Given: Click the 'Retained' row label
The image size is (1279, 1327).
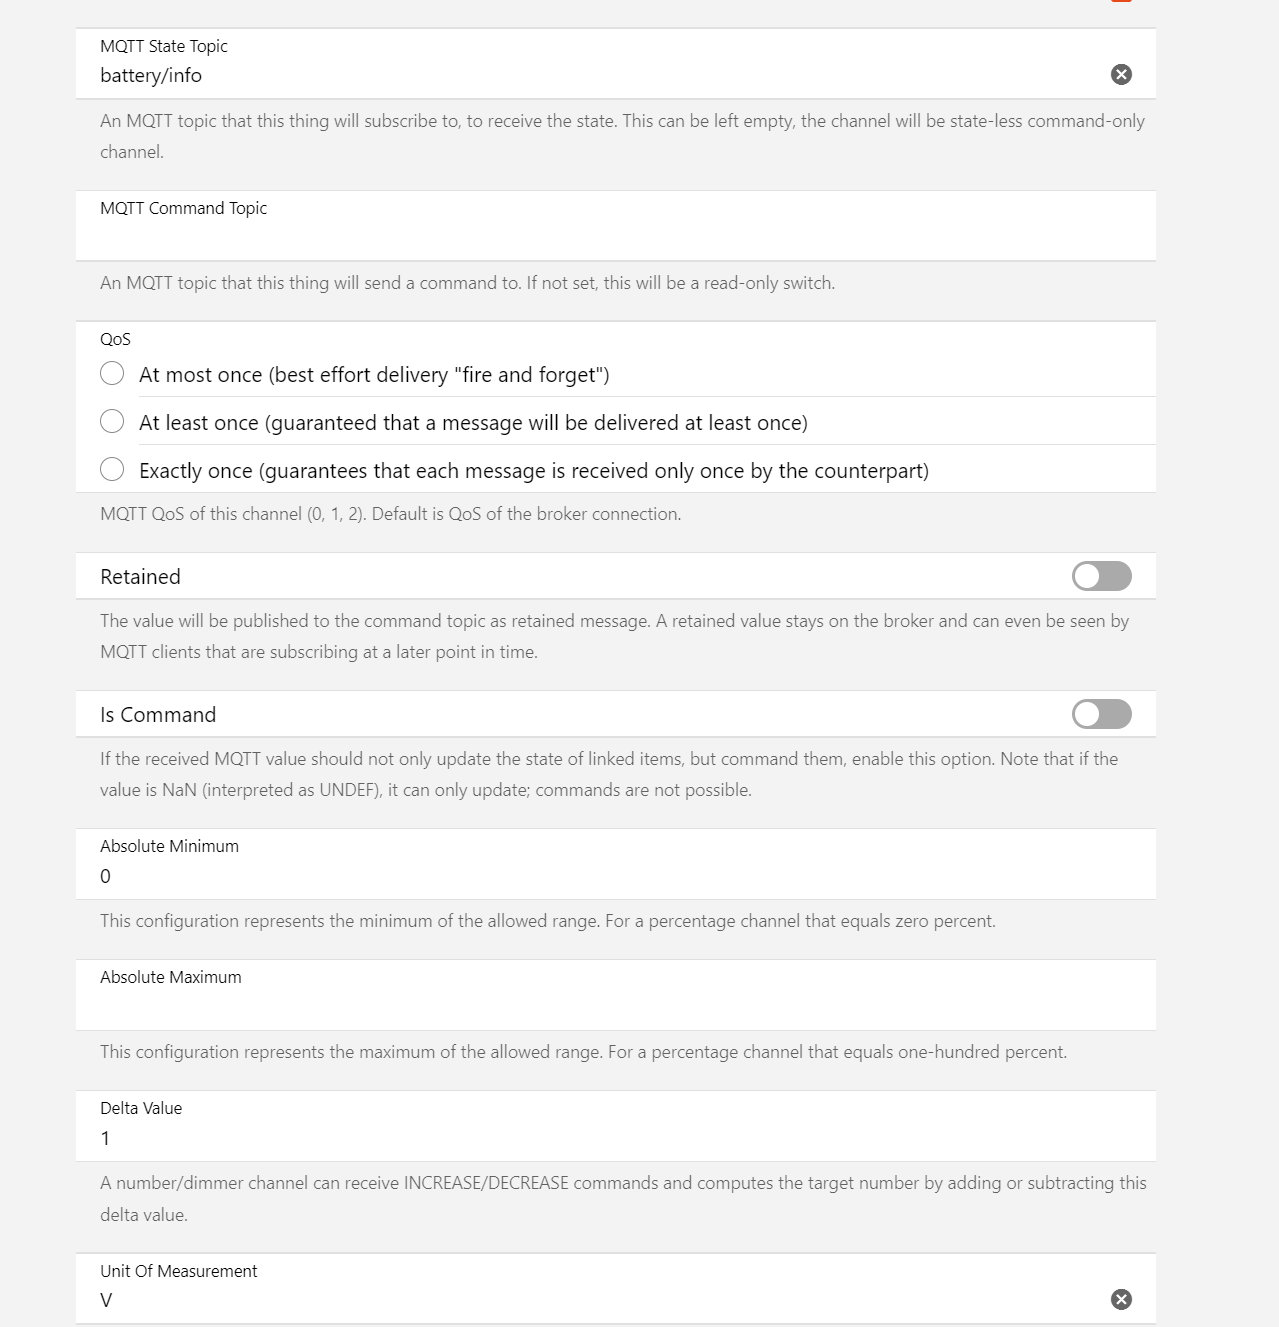Looking at the screenshot, I should (x=140, y=577).
